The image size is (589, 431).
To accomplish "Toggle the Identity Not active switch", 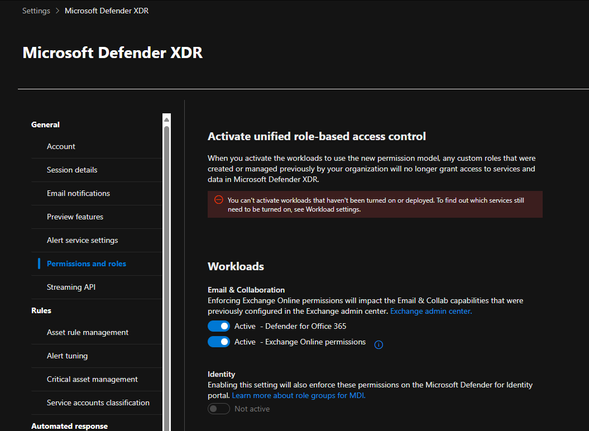I will click(x=219, y=409).
